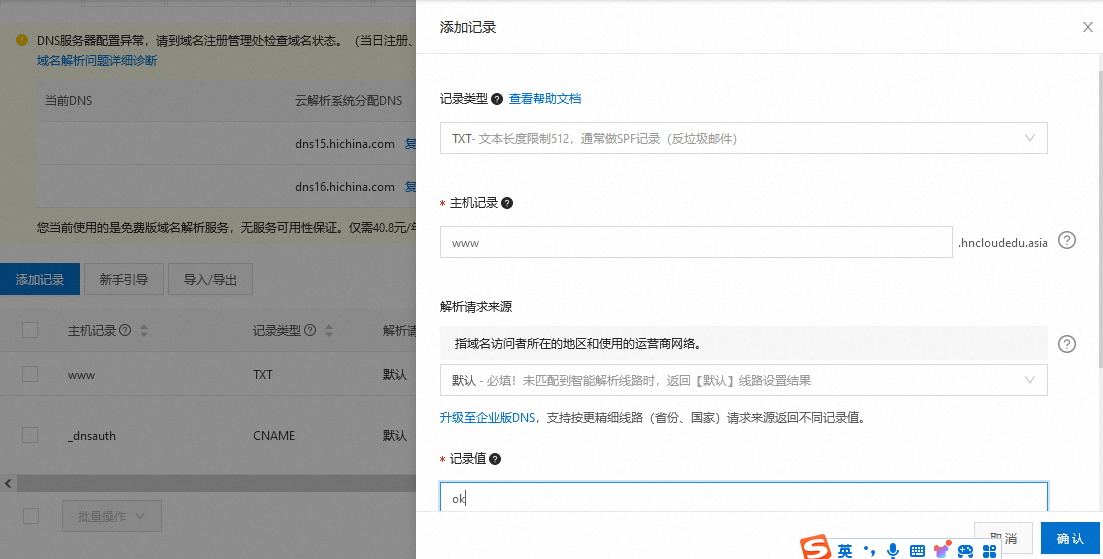Click Sogou voice input microphone icon
1103x559 pixels.
tap(893, 551)
